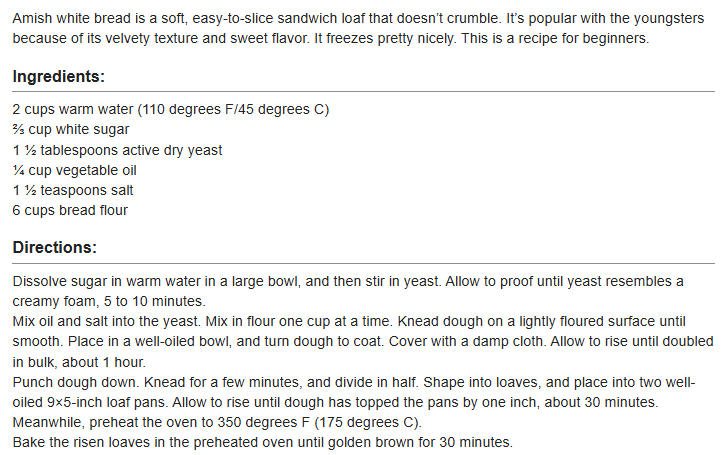Click the text "in bulk, about 1 hour"
Viewport: 721px width, 455px height.
[x=79, y=362]
